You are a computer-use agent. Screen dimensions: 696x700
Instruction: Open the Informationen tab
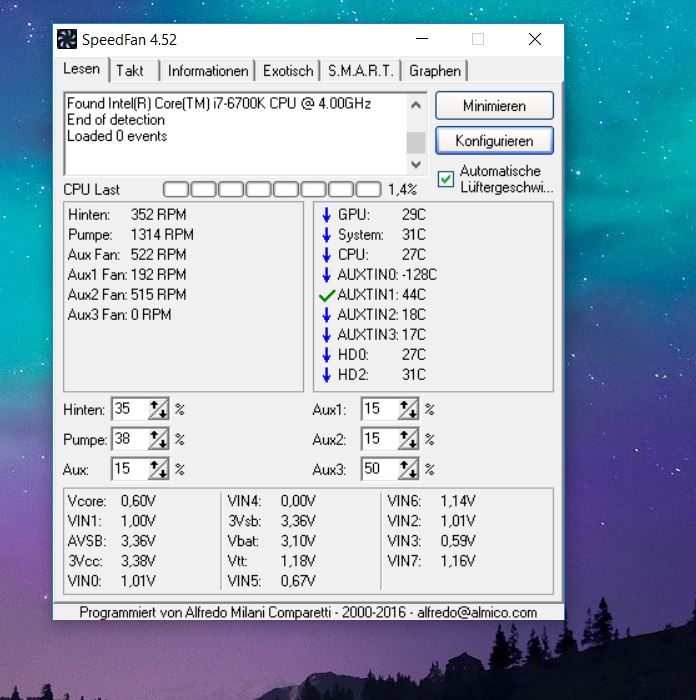click(x=208, y=71)
